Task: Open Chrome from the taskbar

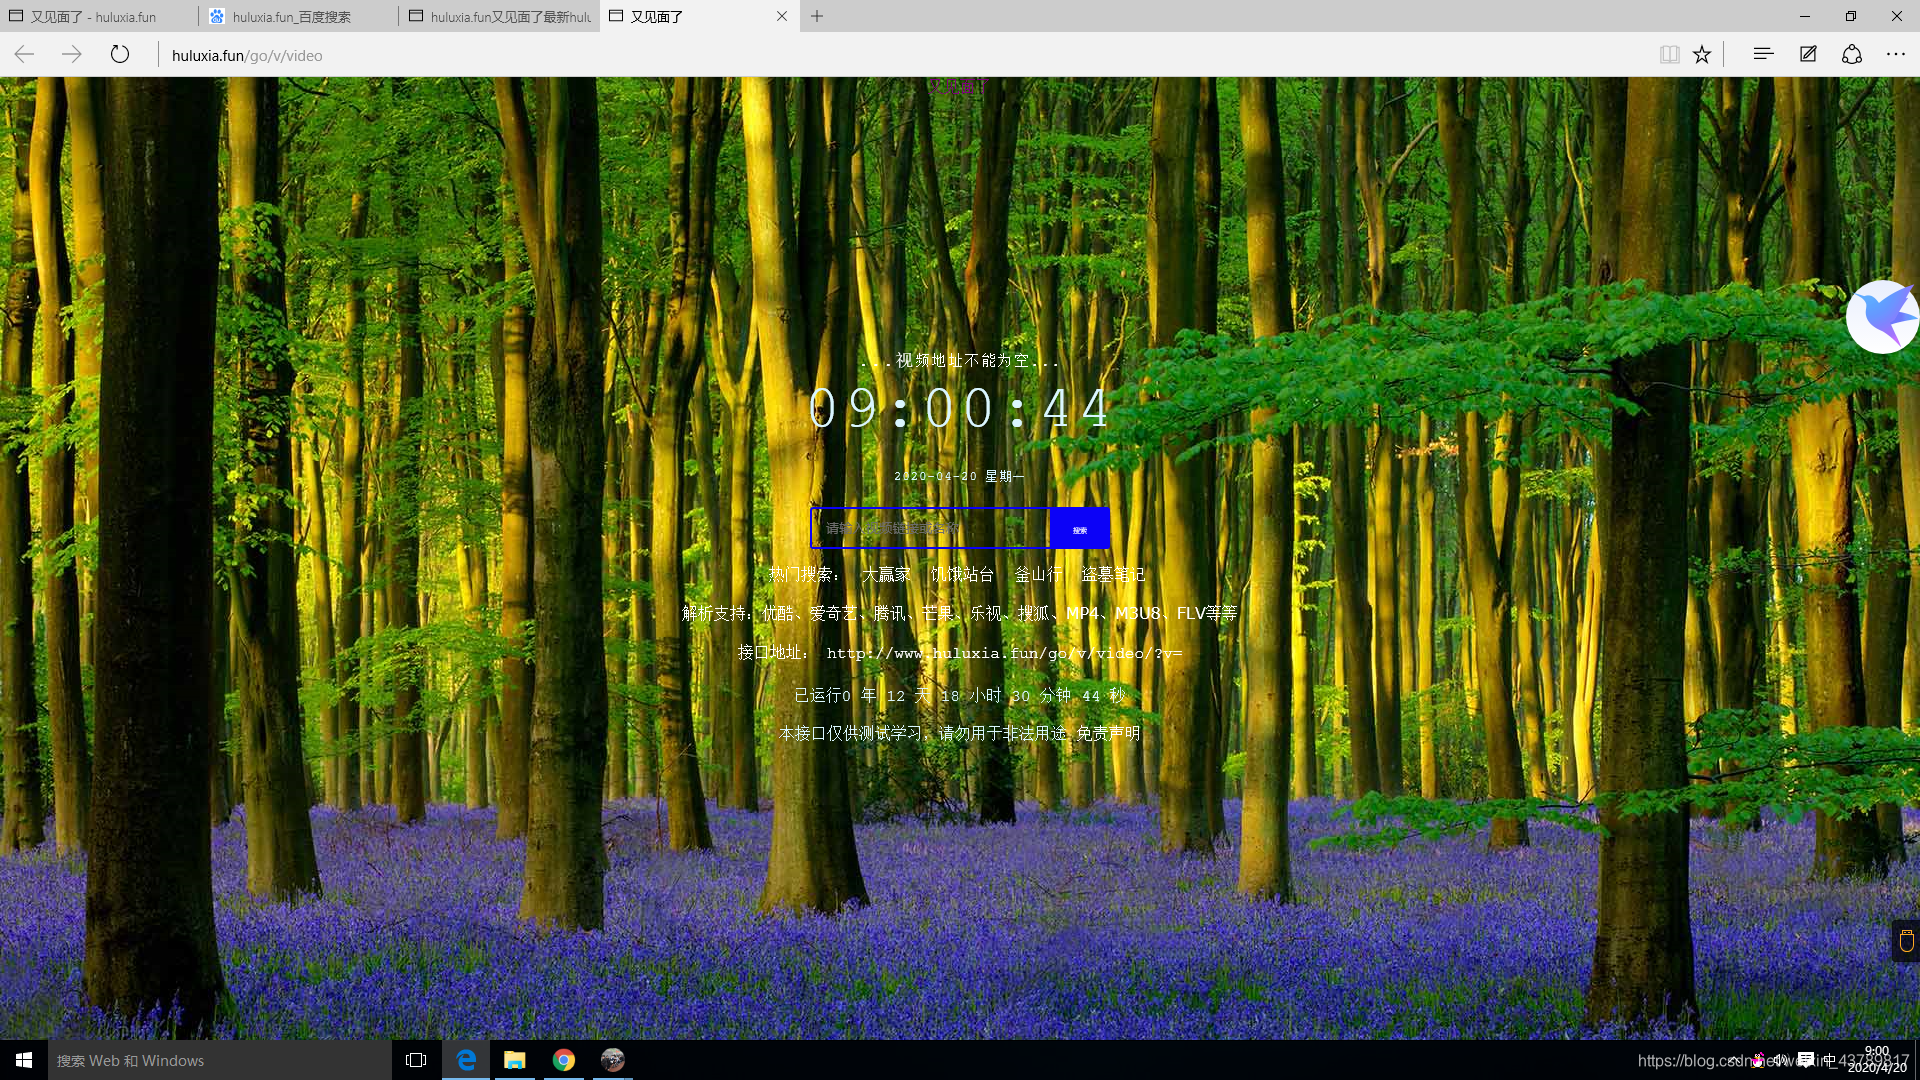Action: pyautogui.click(x=564, y=1061)
